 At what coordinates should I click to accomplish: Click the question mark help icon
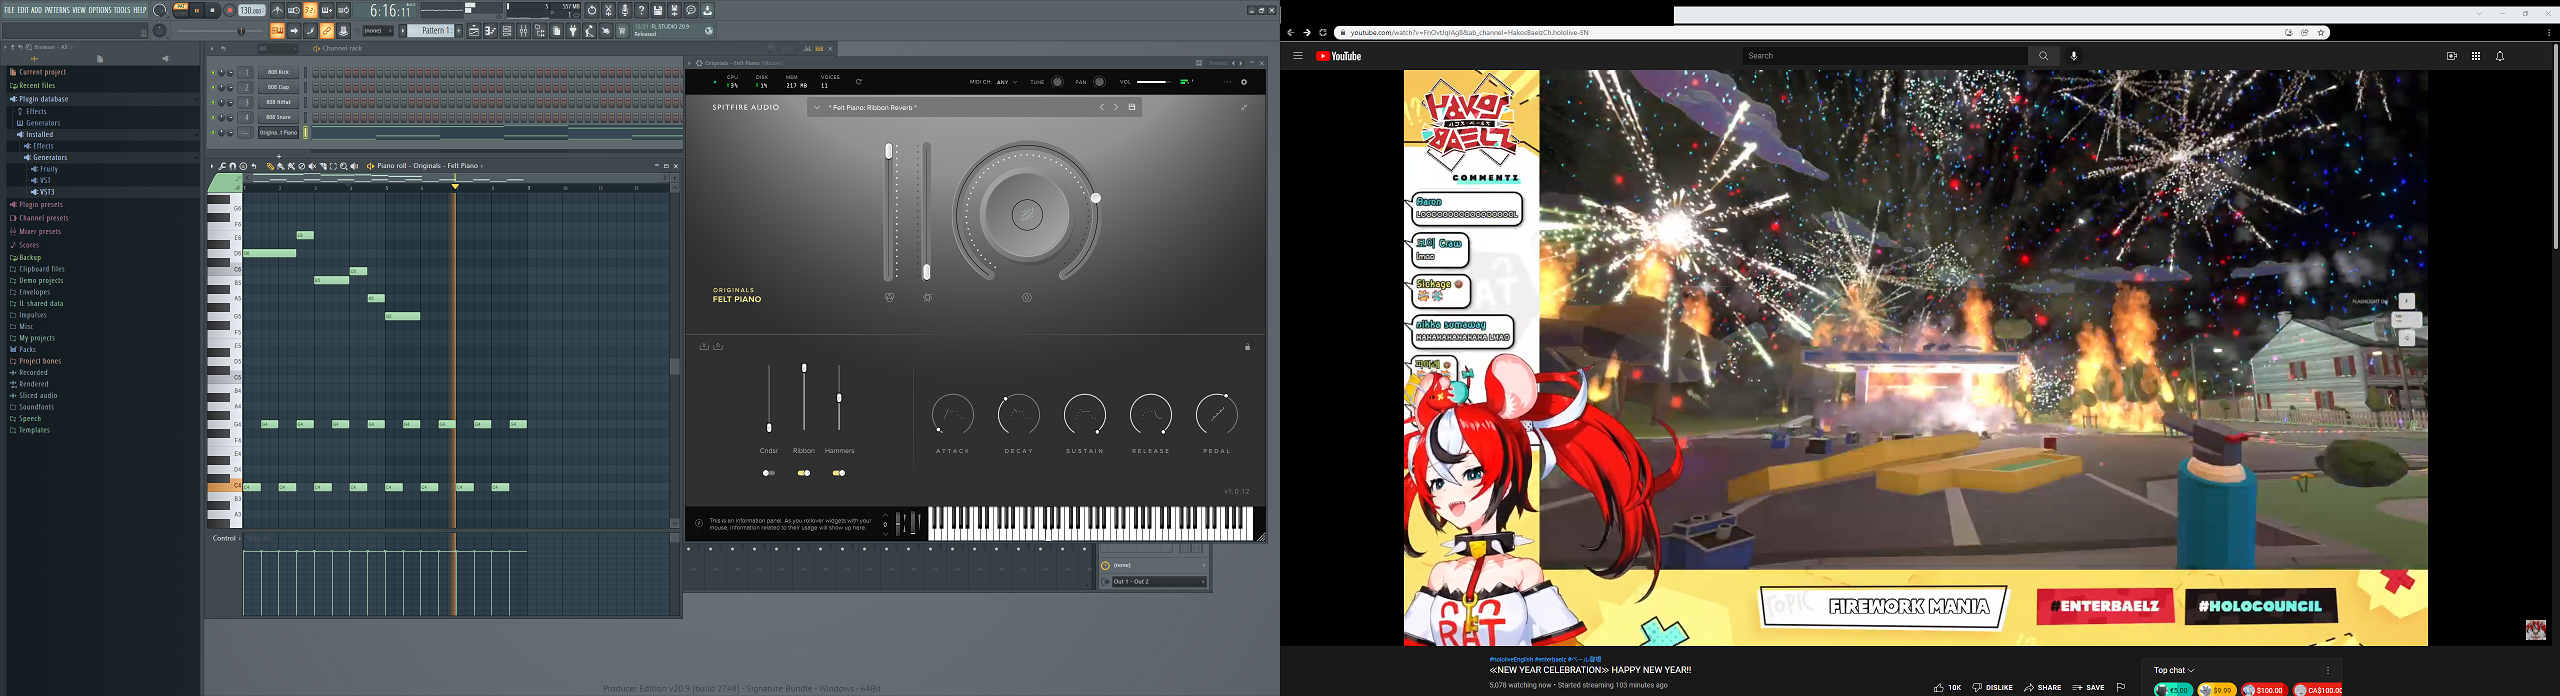click(641, 10)
